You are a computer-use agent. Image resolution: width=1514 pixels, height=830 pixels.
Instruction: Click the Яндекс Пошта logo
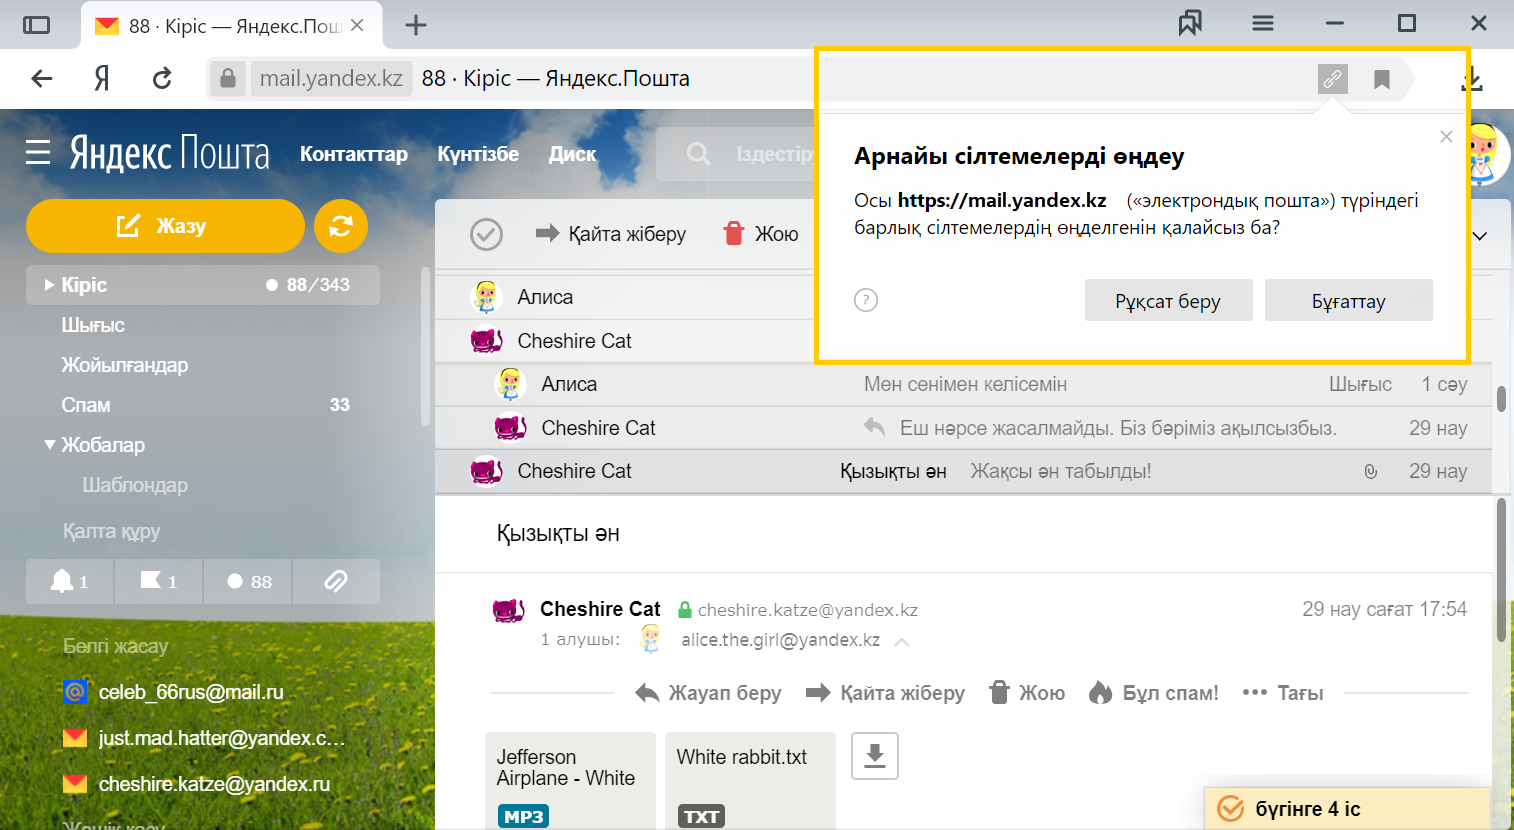pos(169,153)
